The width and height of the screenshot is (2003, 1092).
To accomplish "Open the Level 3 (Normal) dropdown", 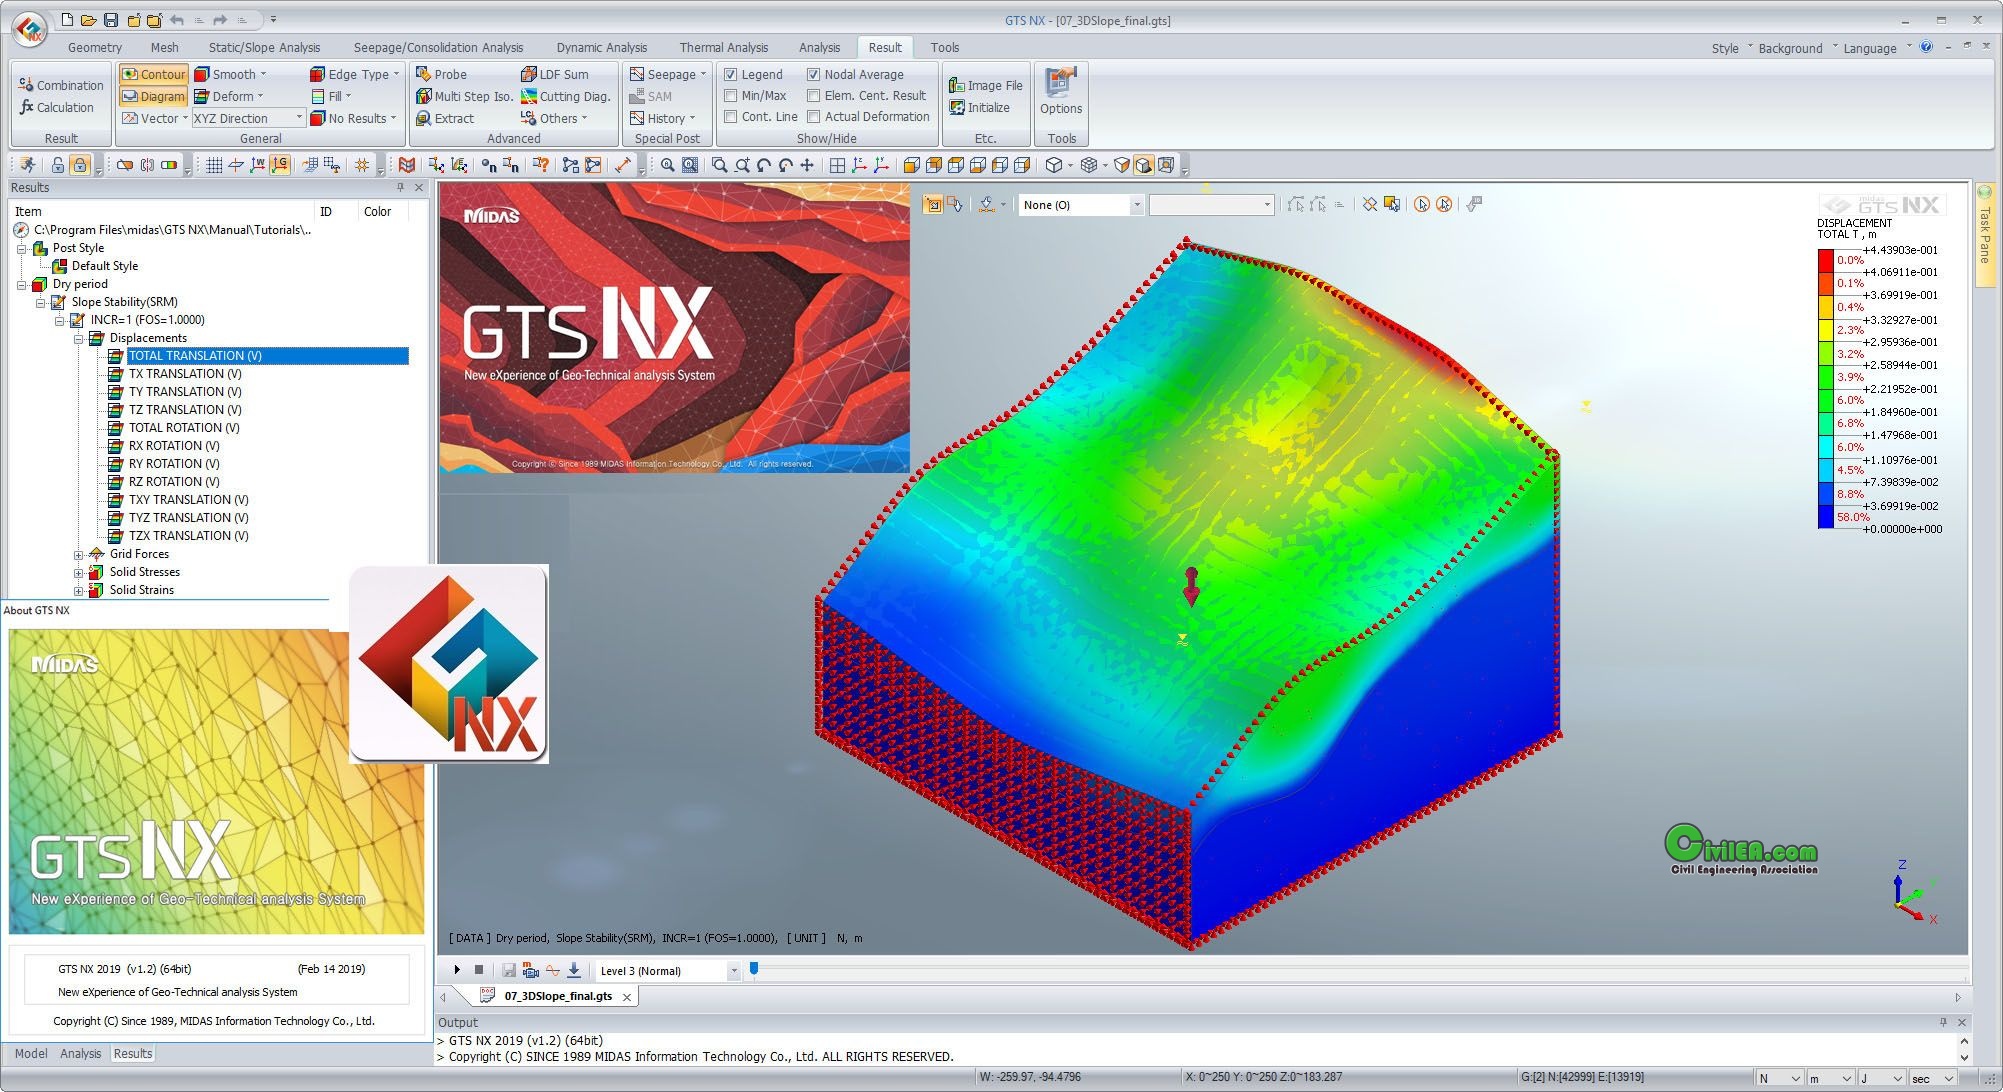I will (x=733, y=971).
